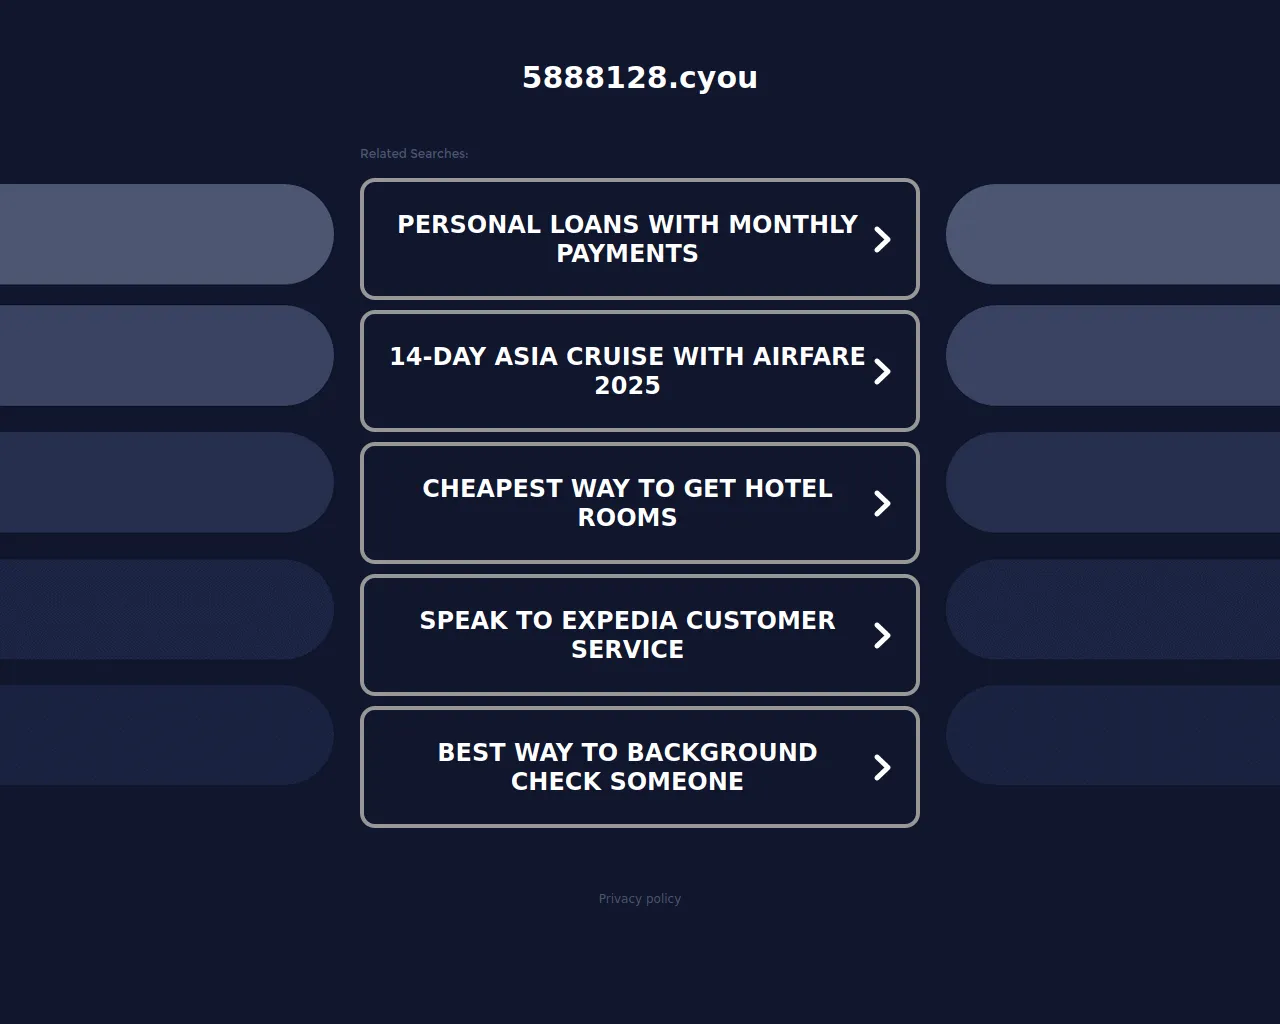This screenshot has width=1280, height=1024.
Task: Click the Related Searches label
Action: point(414,154)
